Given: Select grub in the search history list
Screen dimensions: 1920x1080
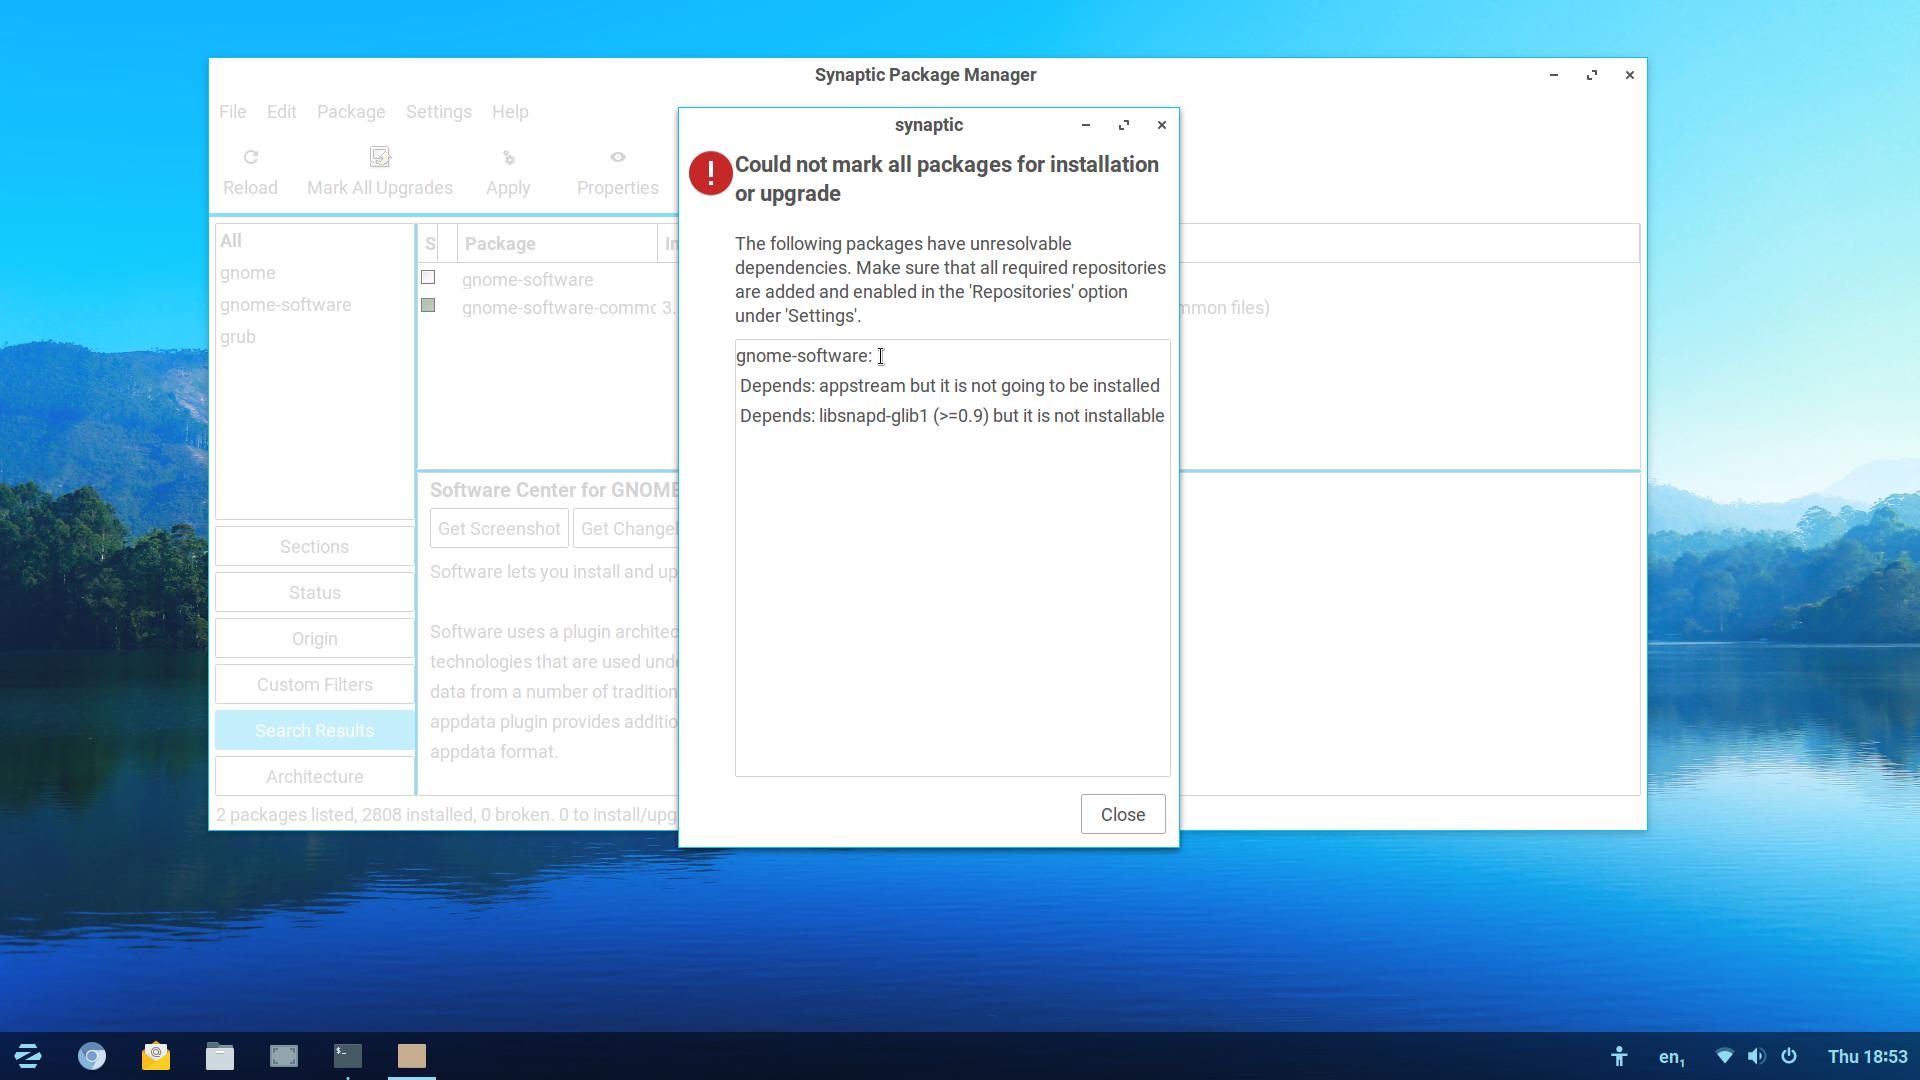Looking at the screenshot, I should pyautogui.click(x=238, y=337).
